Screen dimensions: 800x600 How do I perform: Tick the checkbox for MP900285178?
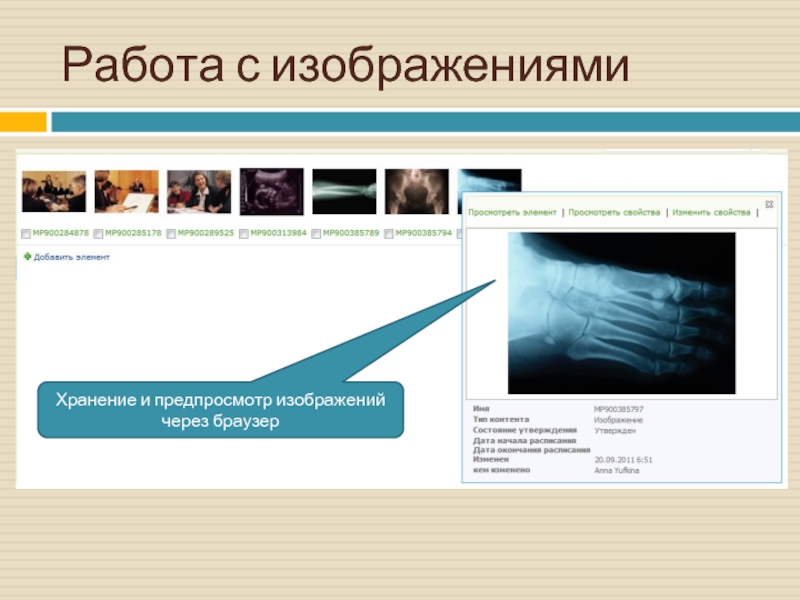click(98, 234)
